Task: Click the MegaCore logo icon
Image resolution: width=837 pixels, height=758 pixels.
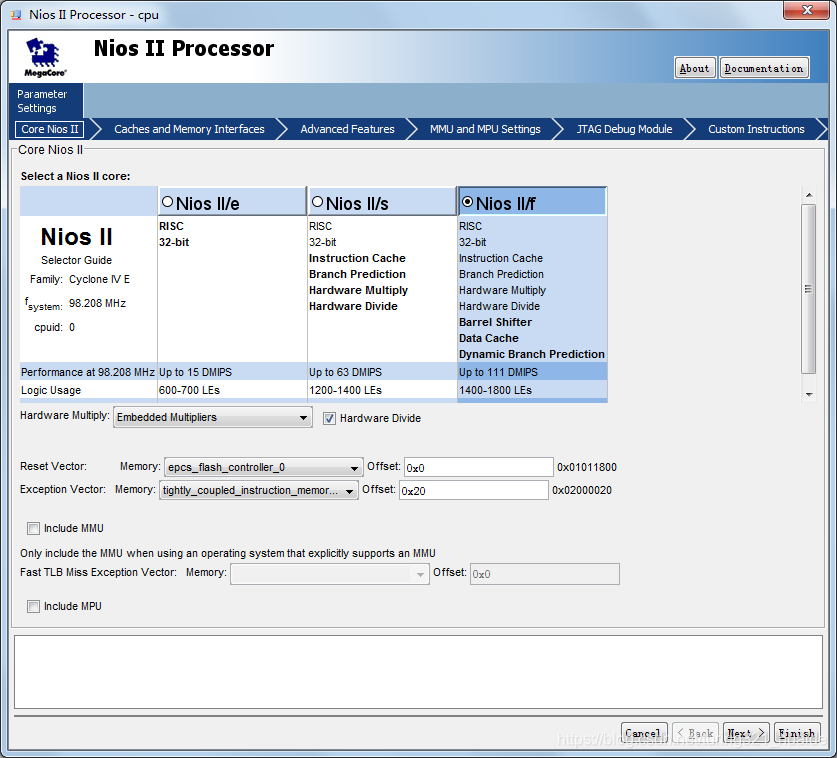Action: coord(45,57)
